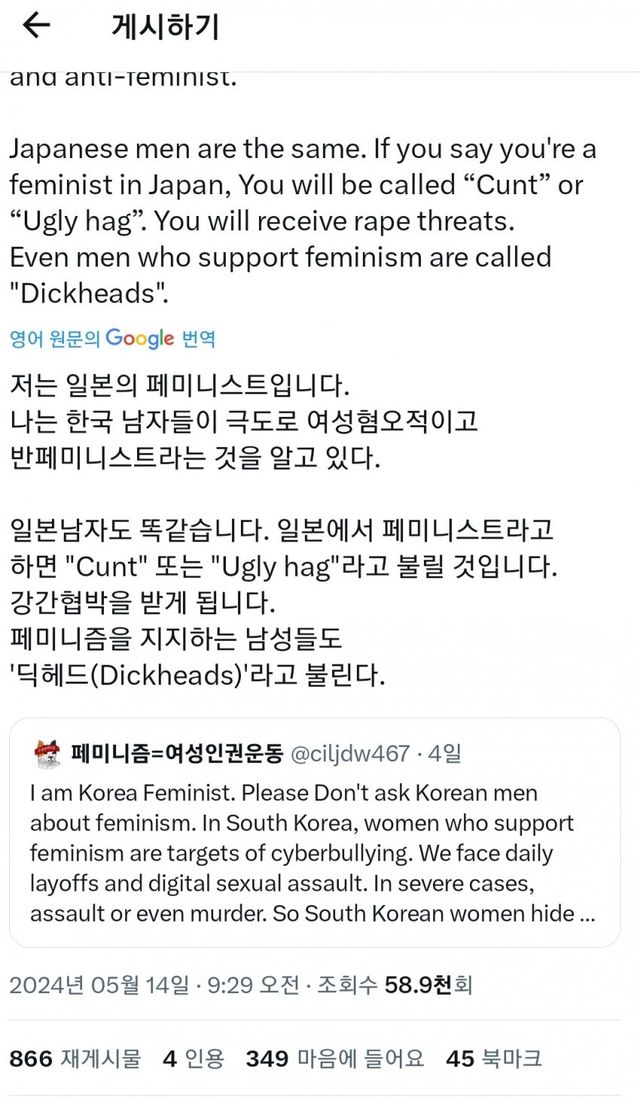The width and height of the screenshot is (640, 1103).
Task: Click the 영어 원문의 translation source text
Action: click(55, 339)
